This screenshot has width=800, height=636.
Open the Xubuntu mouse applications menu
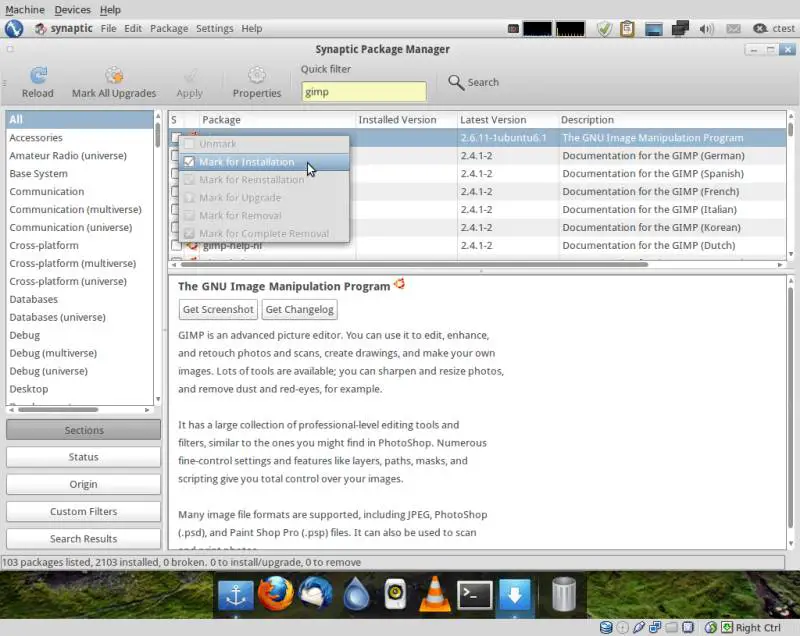coord(14,29)
